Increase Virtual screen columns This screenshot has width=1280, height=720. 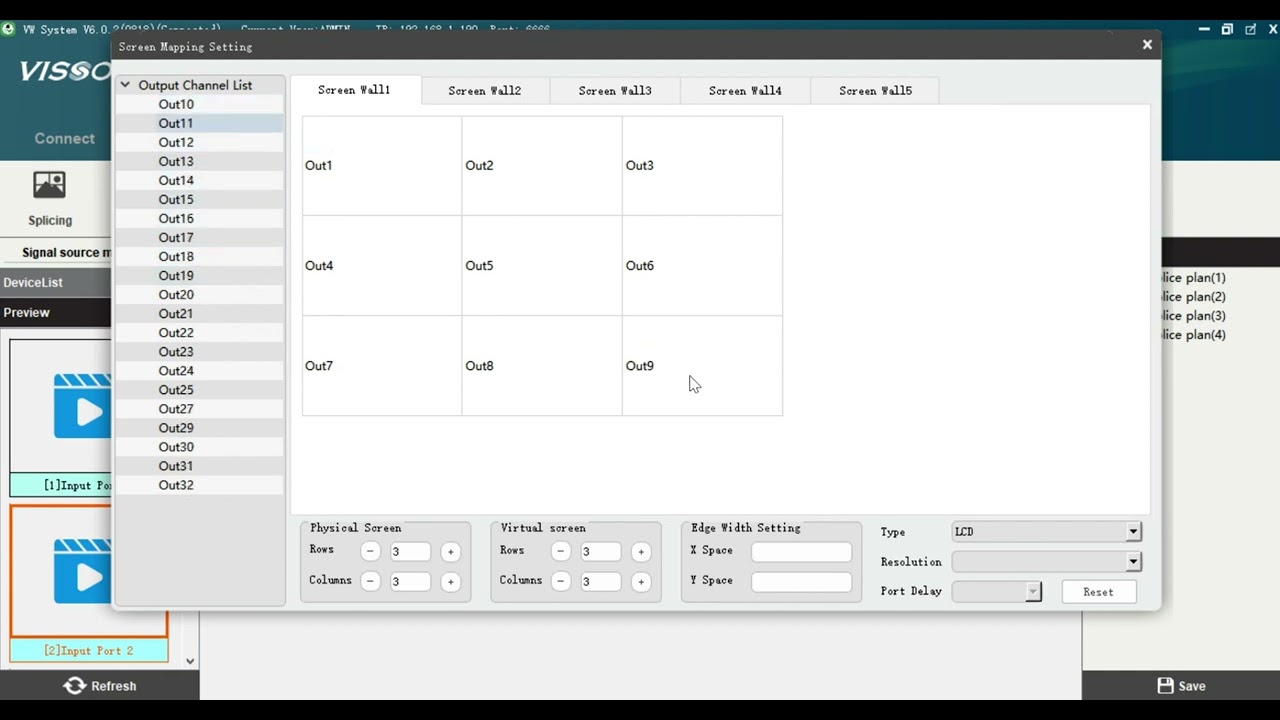640,581
